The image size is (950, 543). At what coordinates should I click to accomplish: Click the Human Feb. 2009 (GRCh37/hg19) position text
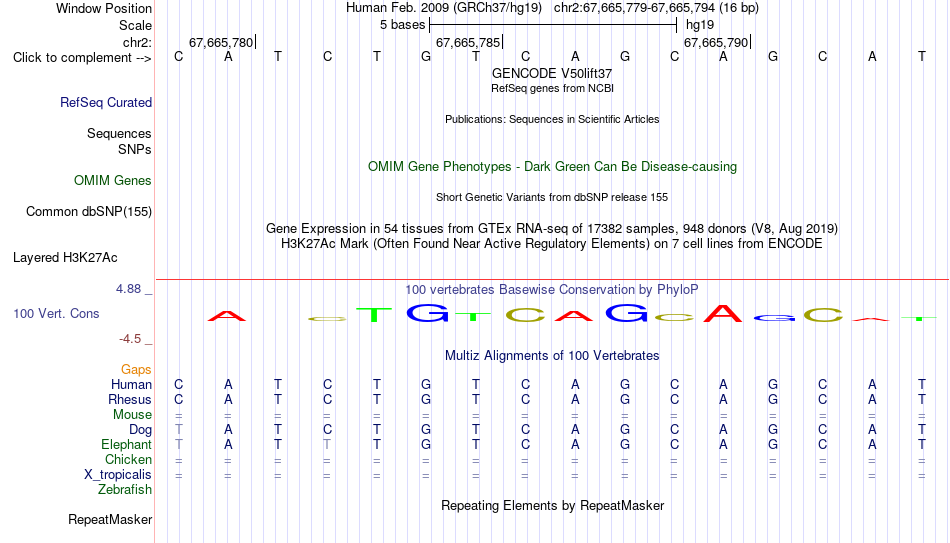point(444,8)
